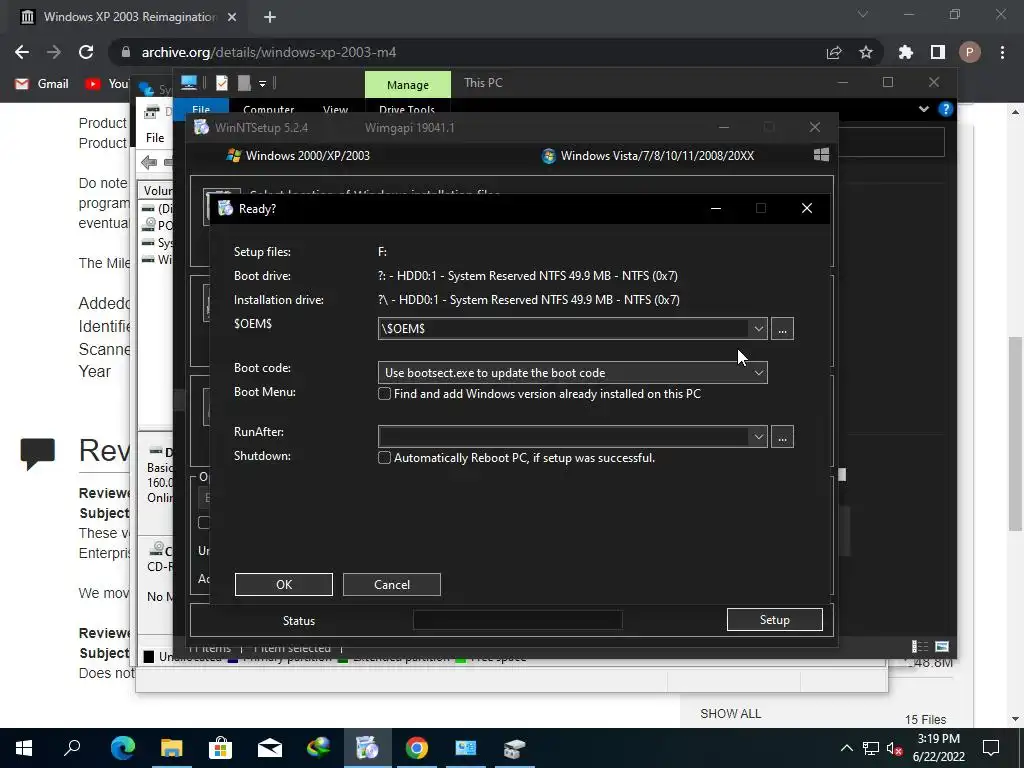Open Disk Management taskbar icon
The height and width of the screenshot is (768, 1024).
(515, 748)
